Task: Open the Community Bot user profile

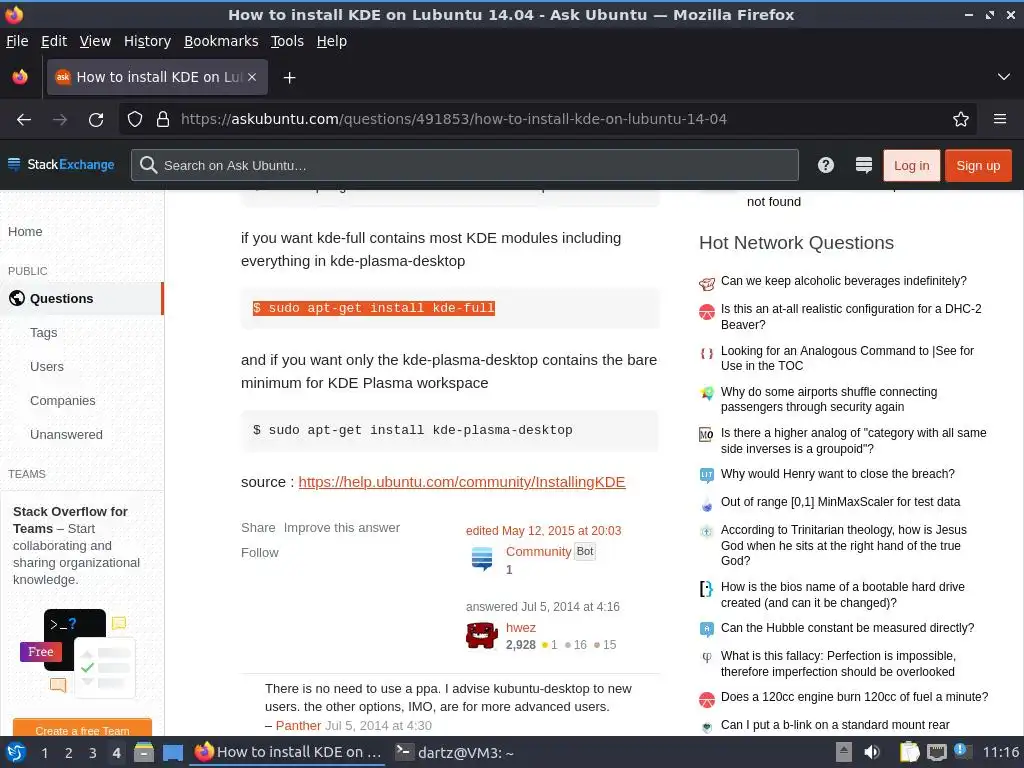Action: click(538, 551)
